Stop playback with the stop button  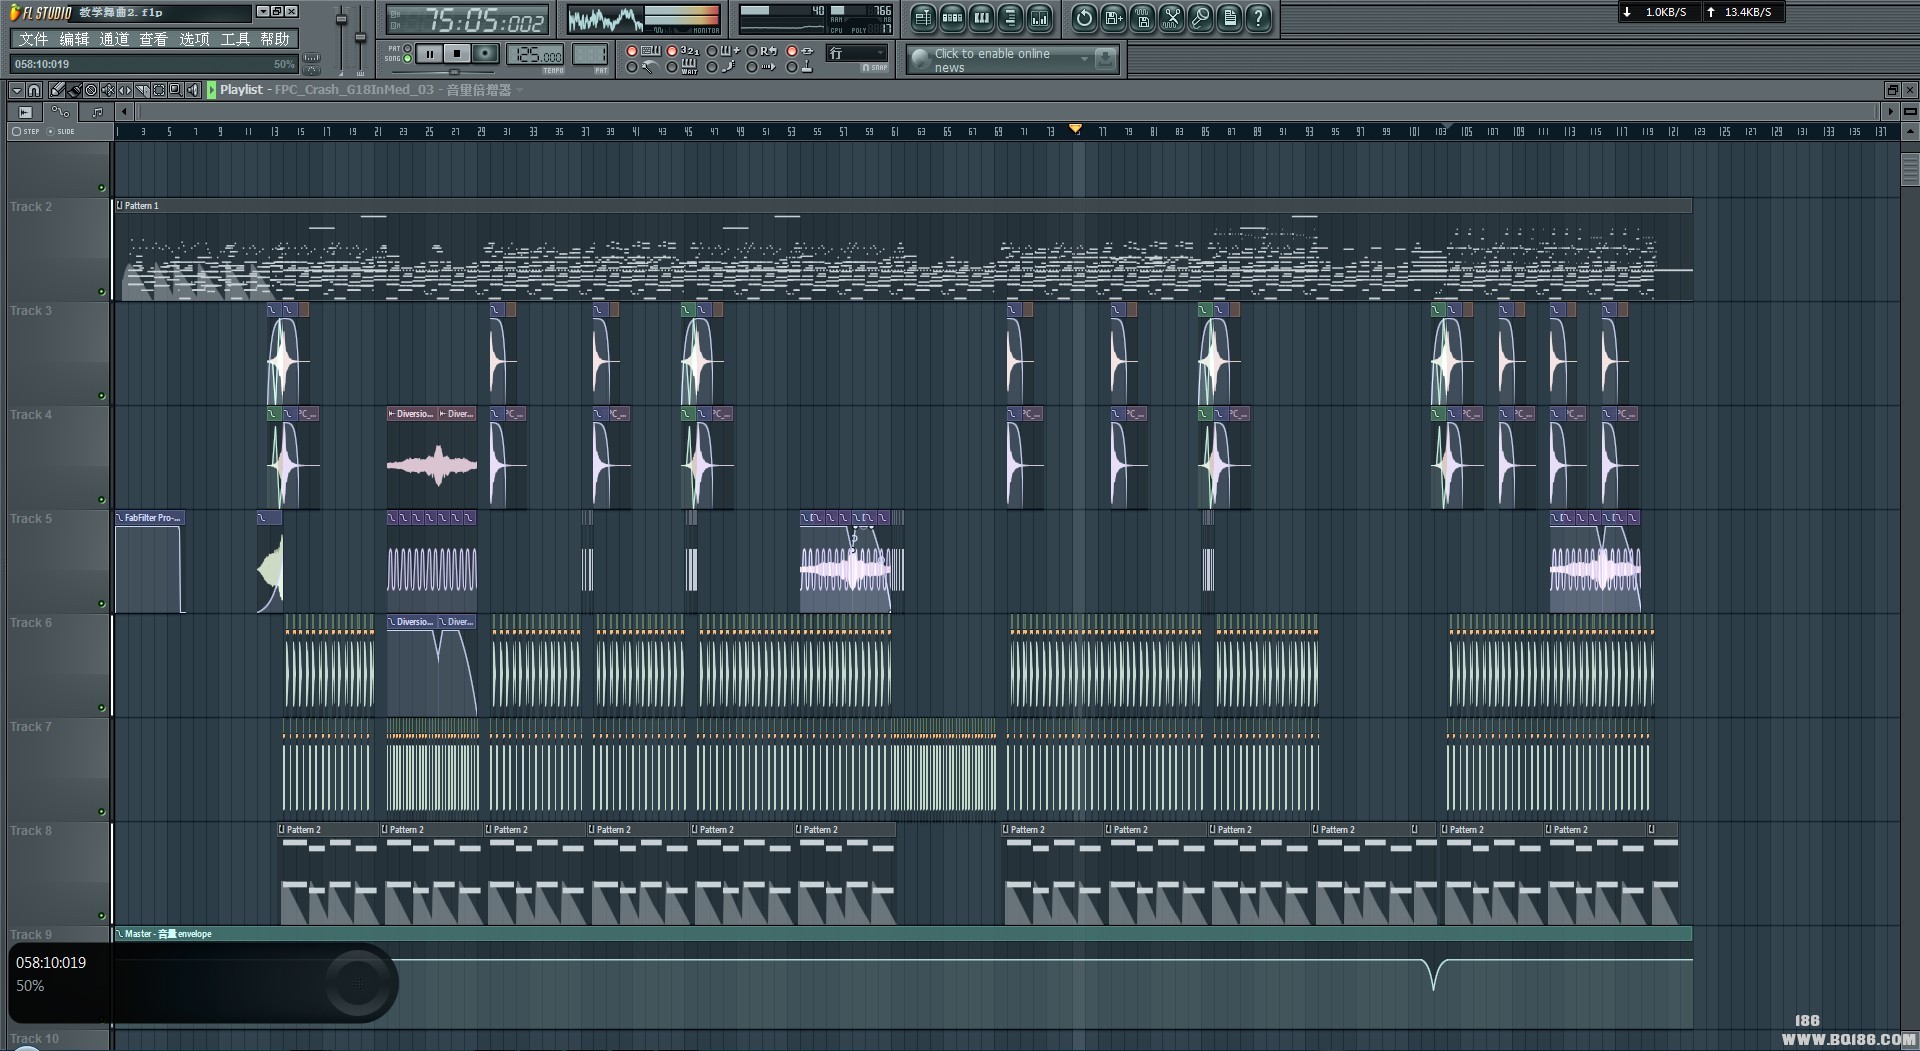[x=457, y=53]
